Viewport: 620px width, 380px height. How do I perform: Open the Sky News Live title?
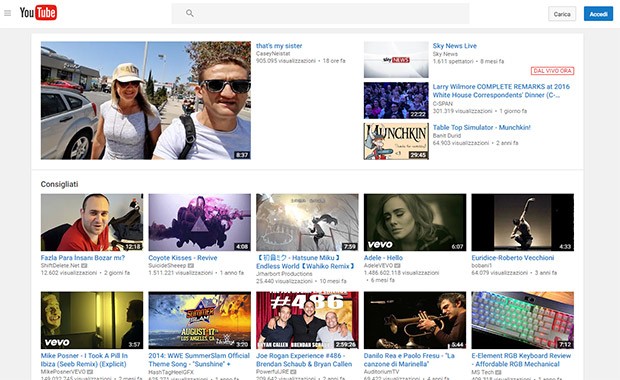pyautogui.click(x=454, y=46)
